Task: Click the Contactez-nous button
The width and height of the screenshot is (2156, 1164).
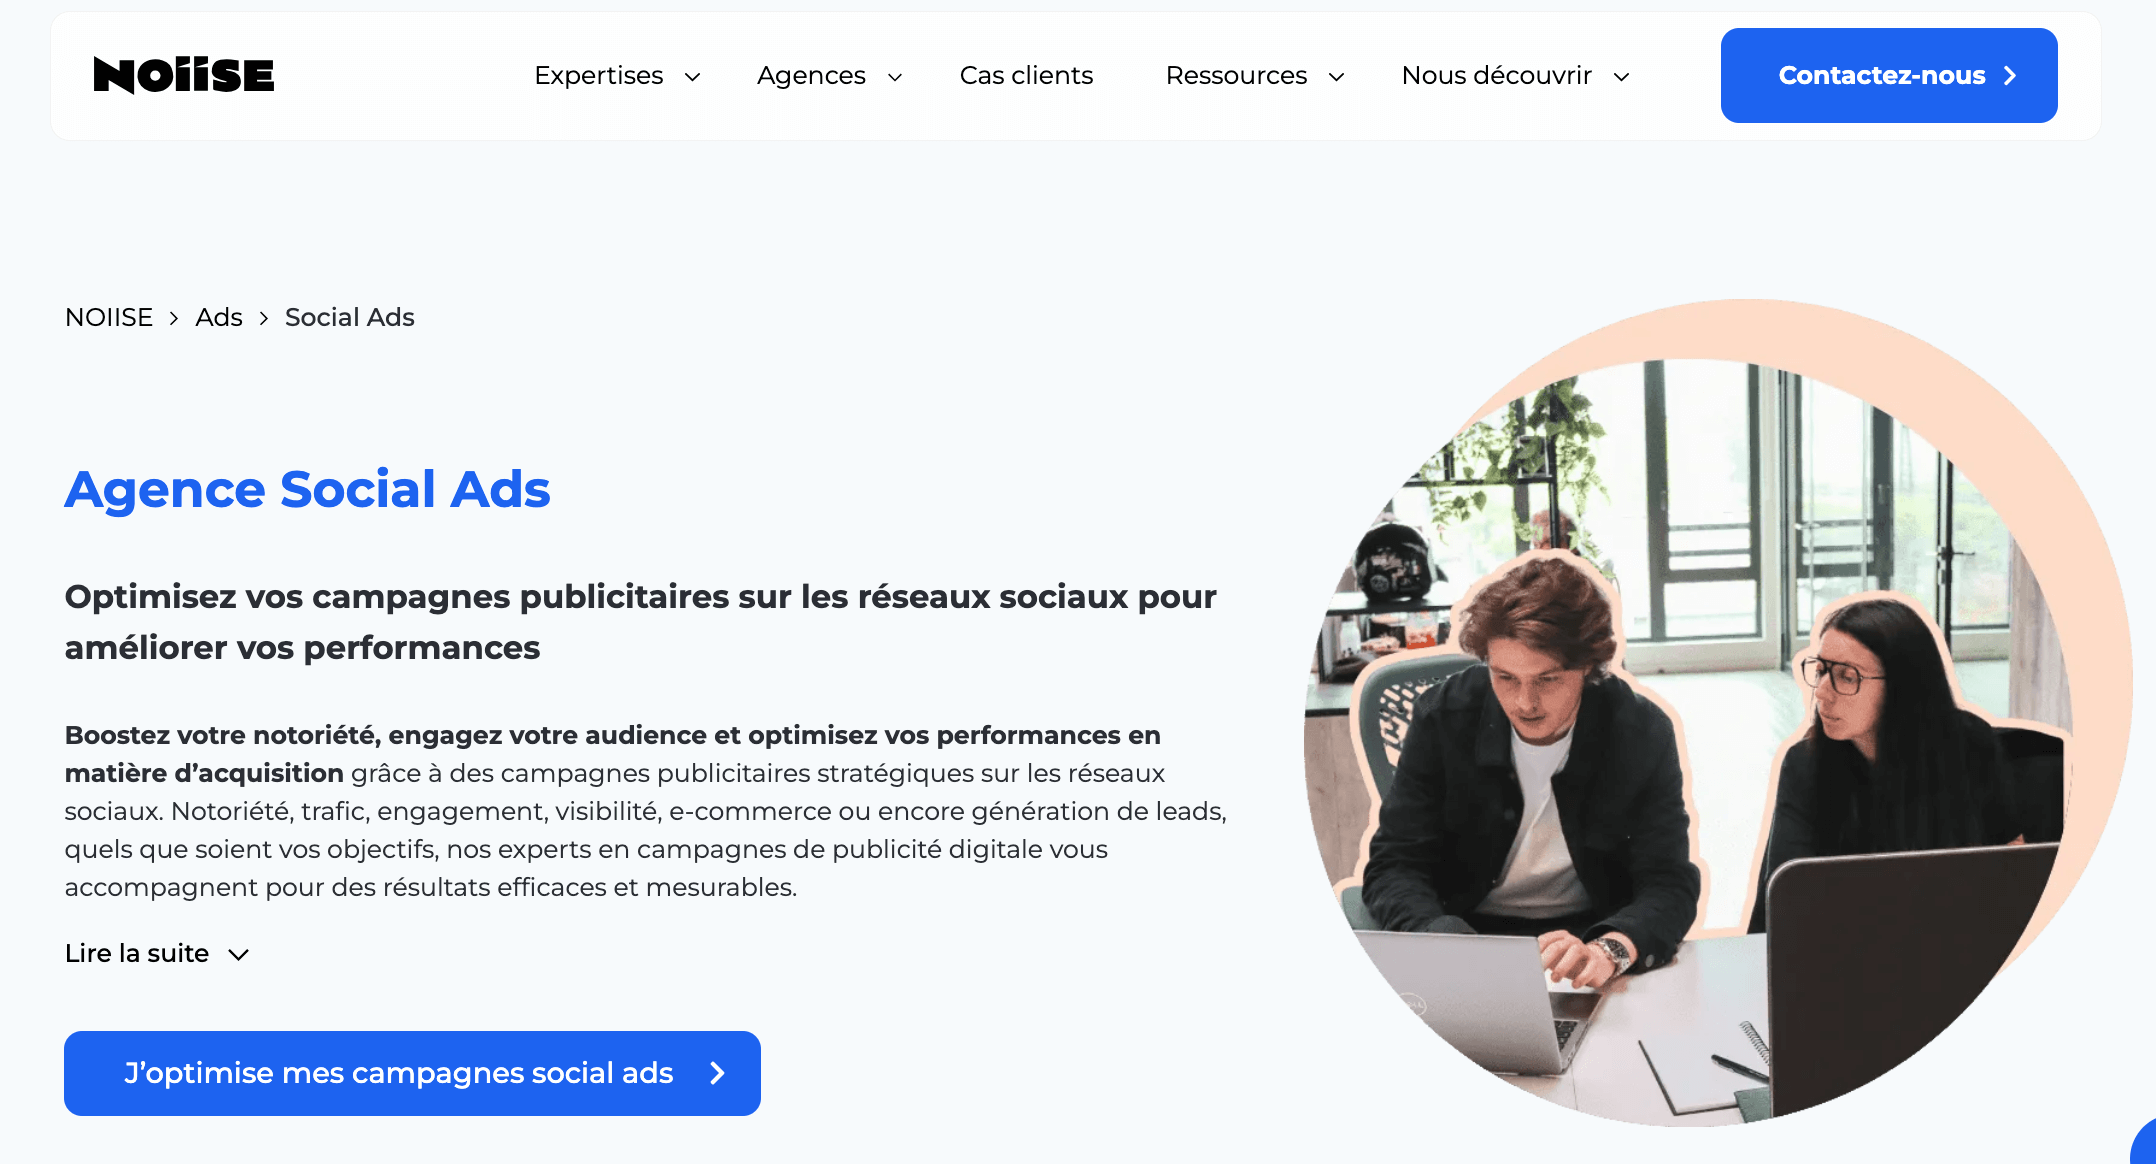Action: [x=1889, y=76]
